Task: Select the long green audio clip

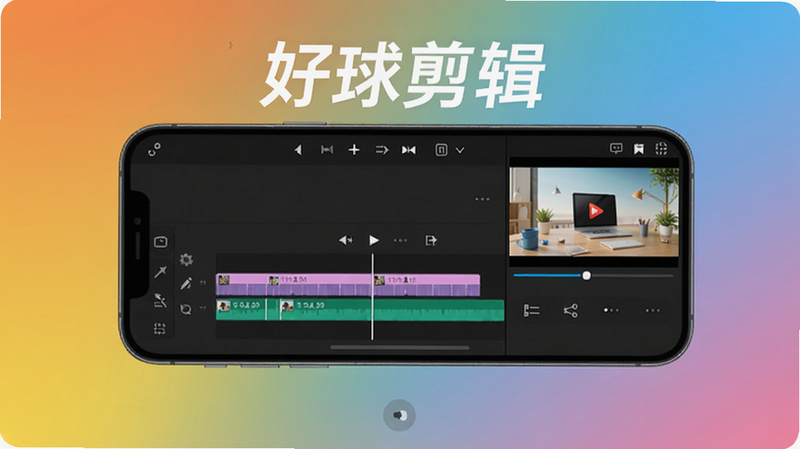Action: tap(392, 310)
